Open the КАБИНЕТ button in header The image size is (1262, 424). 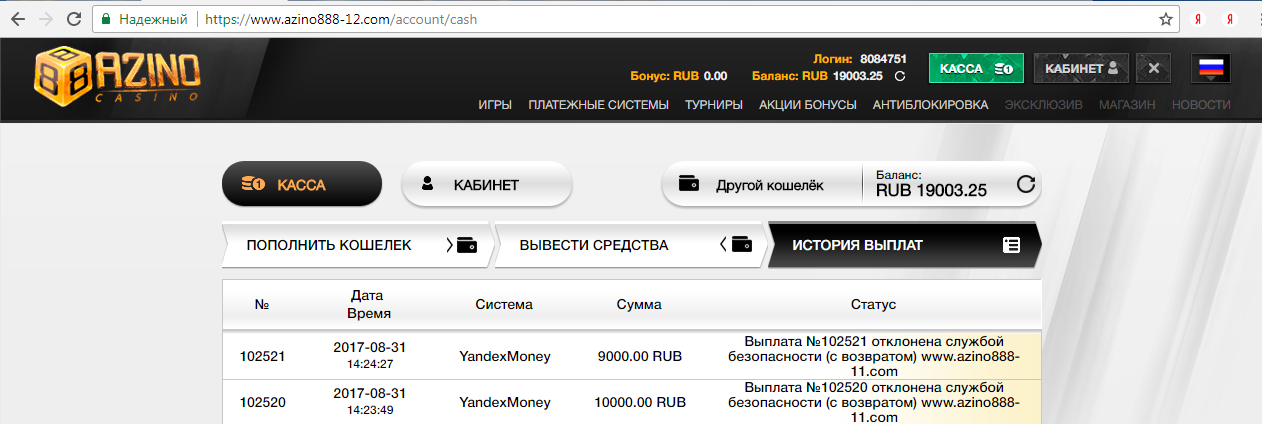pos(1081,68)
